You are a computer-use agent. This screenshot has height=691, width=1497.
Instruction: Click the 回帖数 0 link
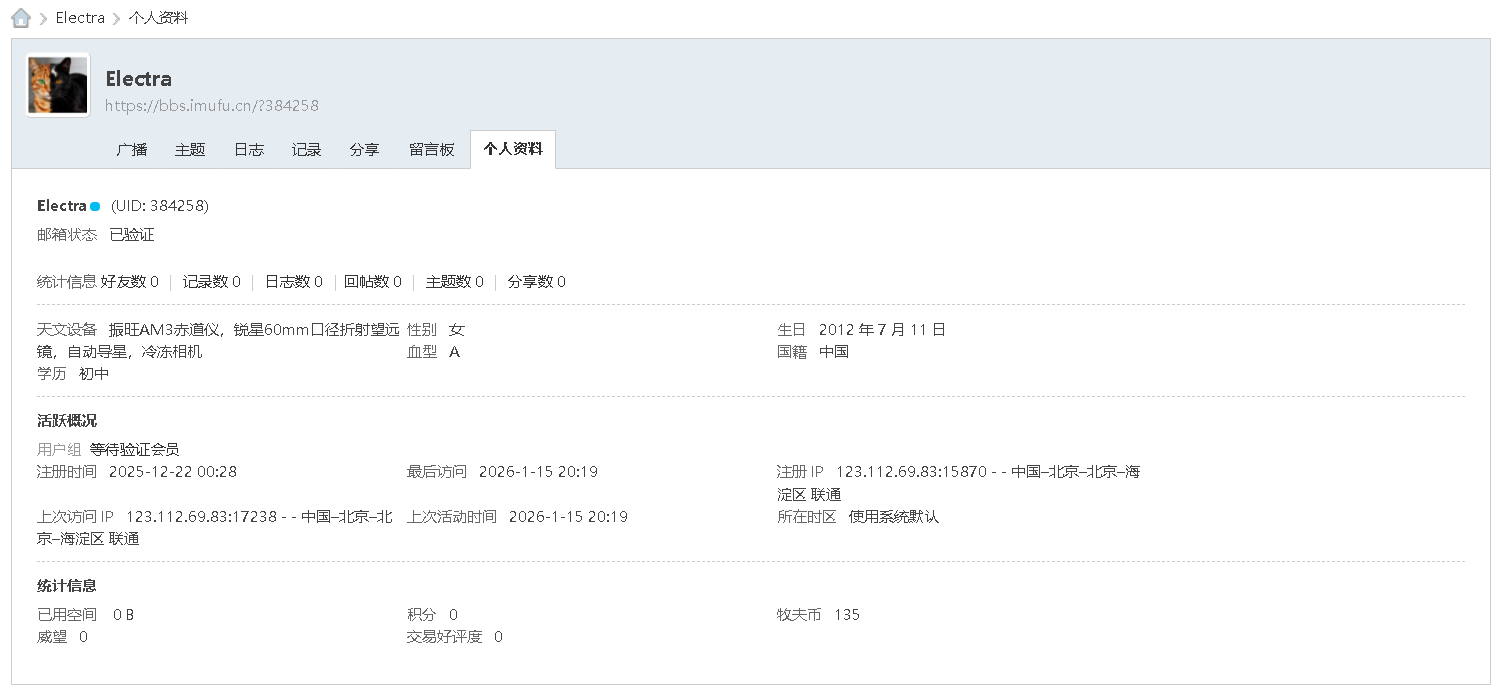point(373,281)
